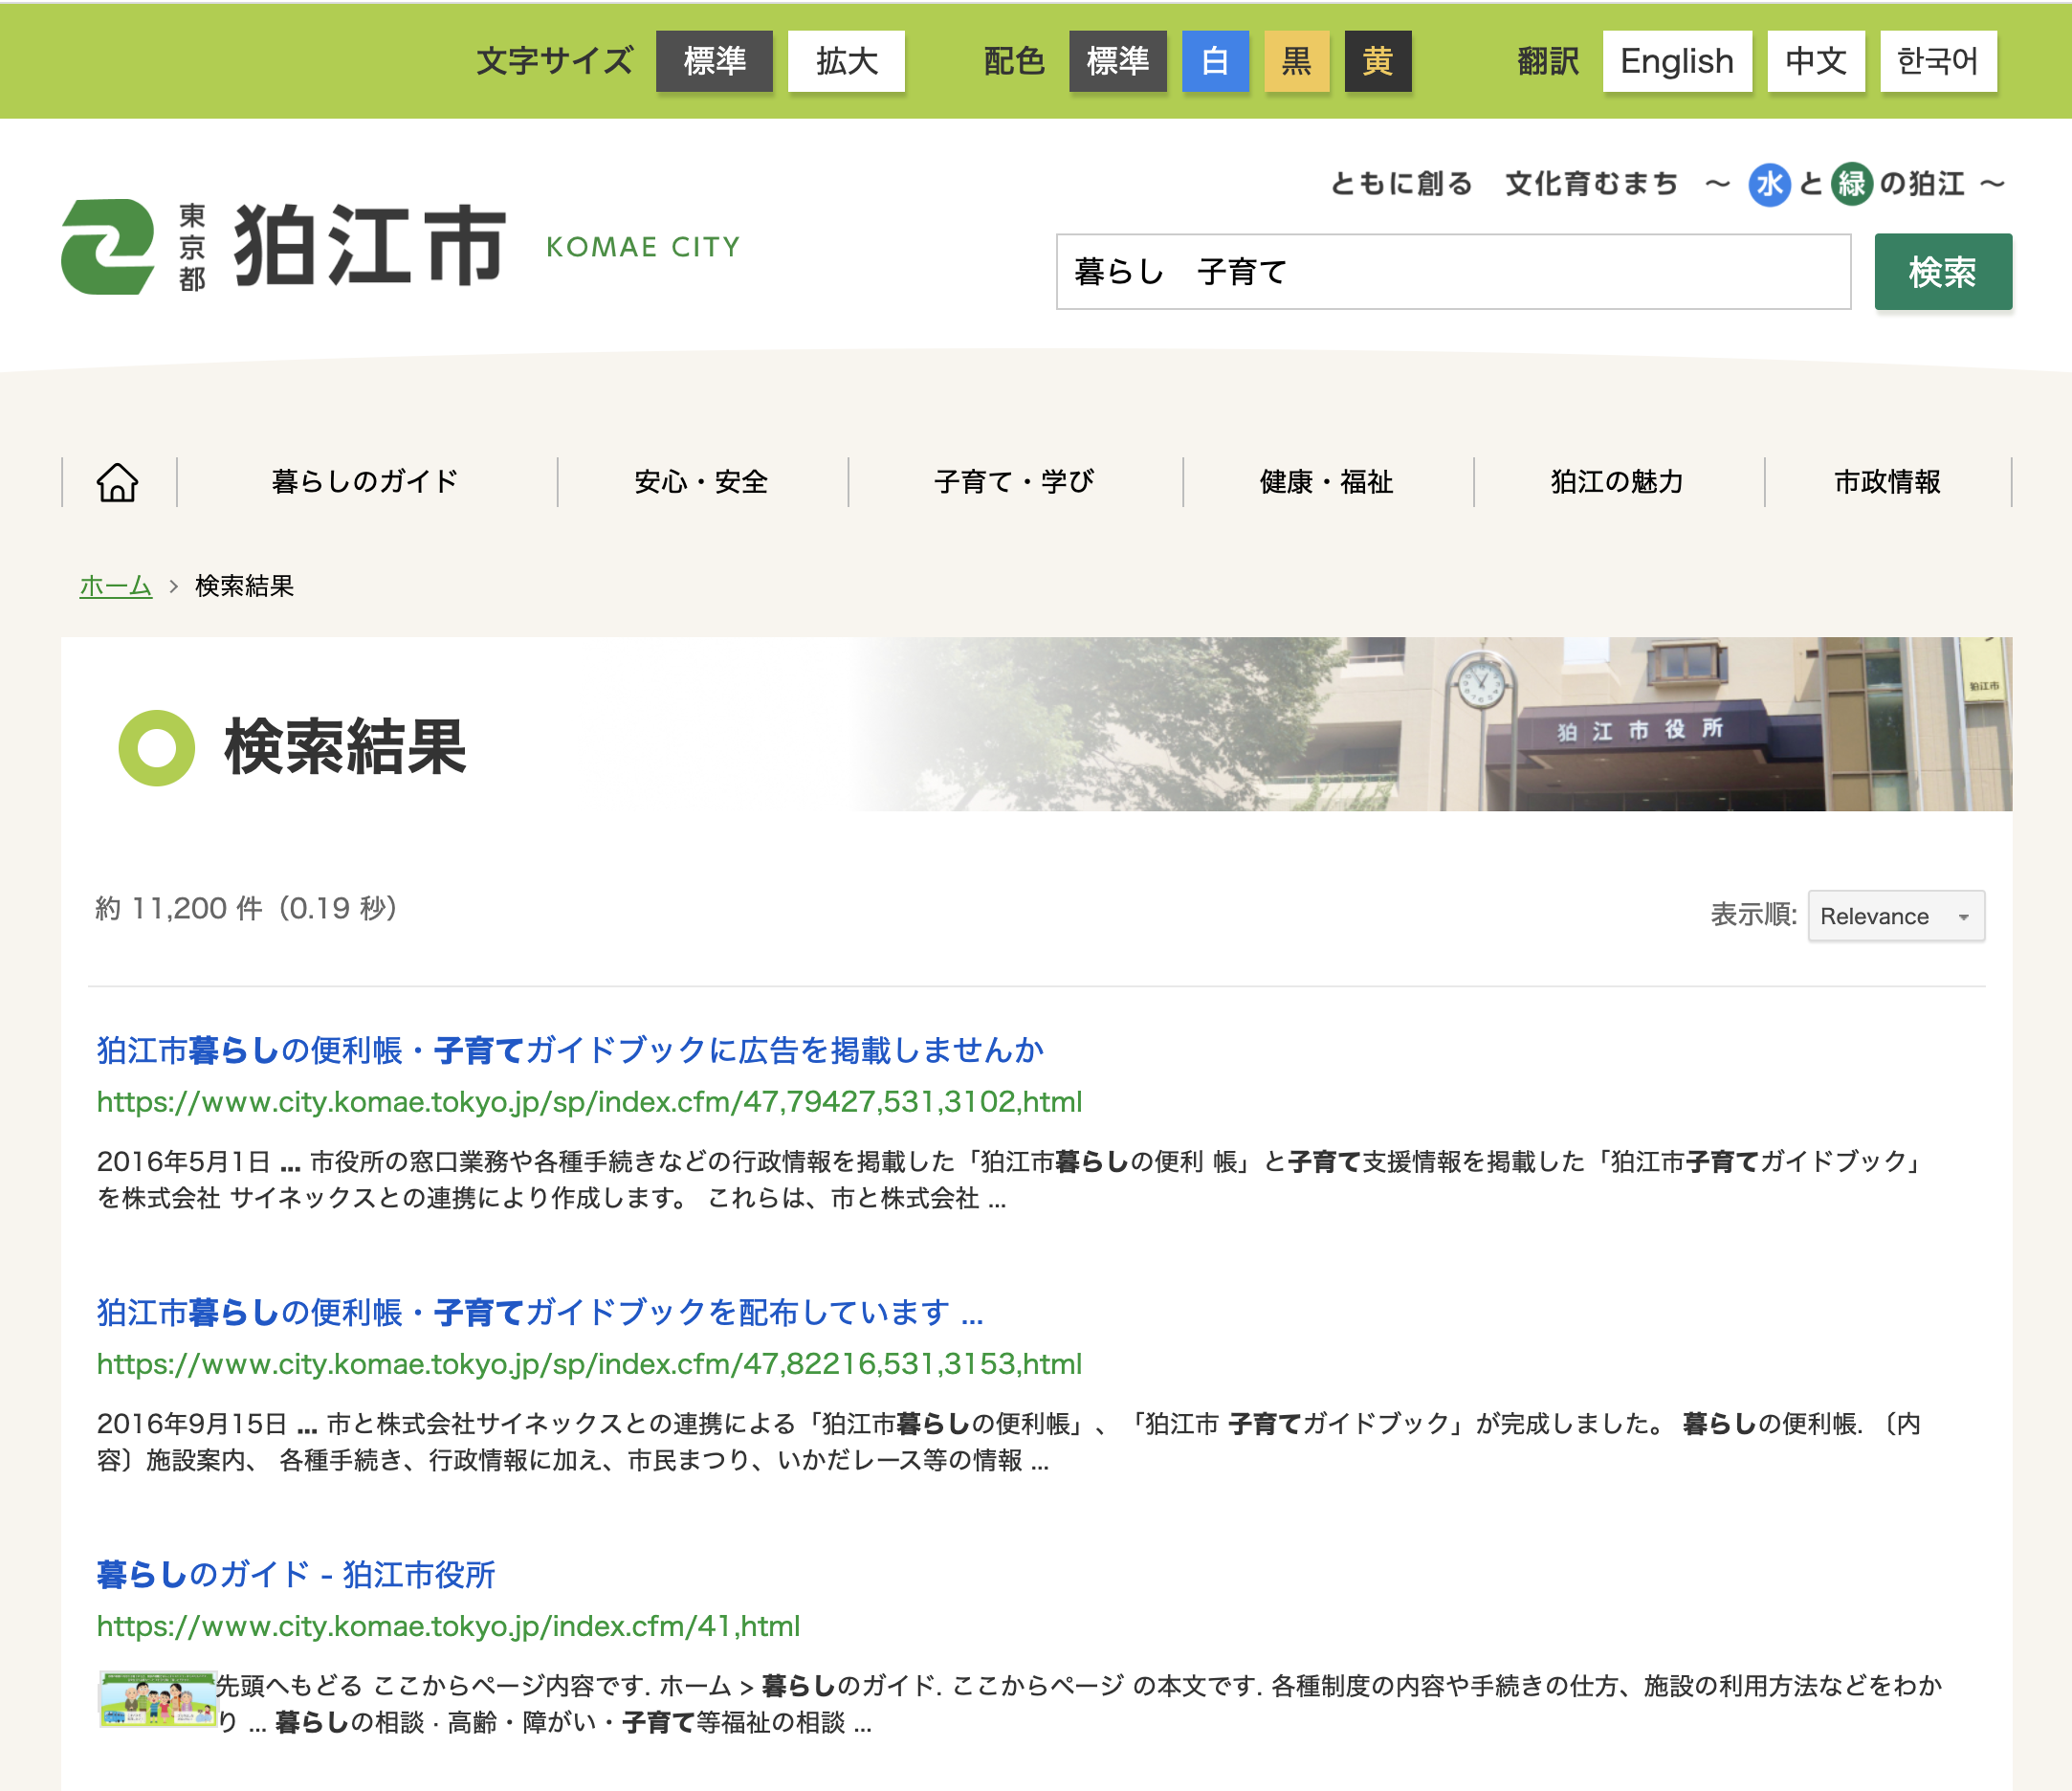This screenshot has width=2072, height=1791.
Task: Click the home icon in navigation bar
Action: 118,482
